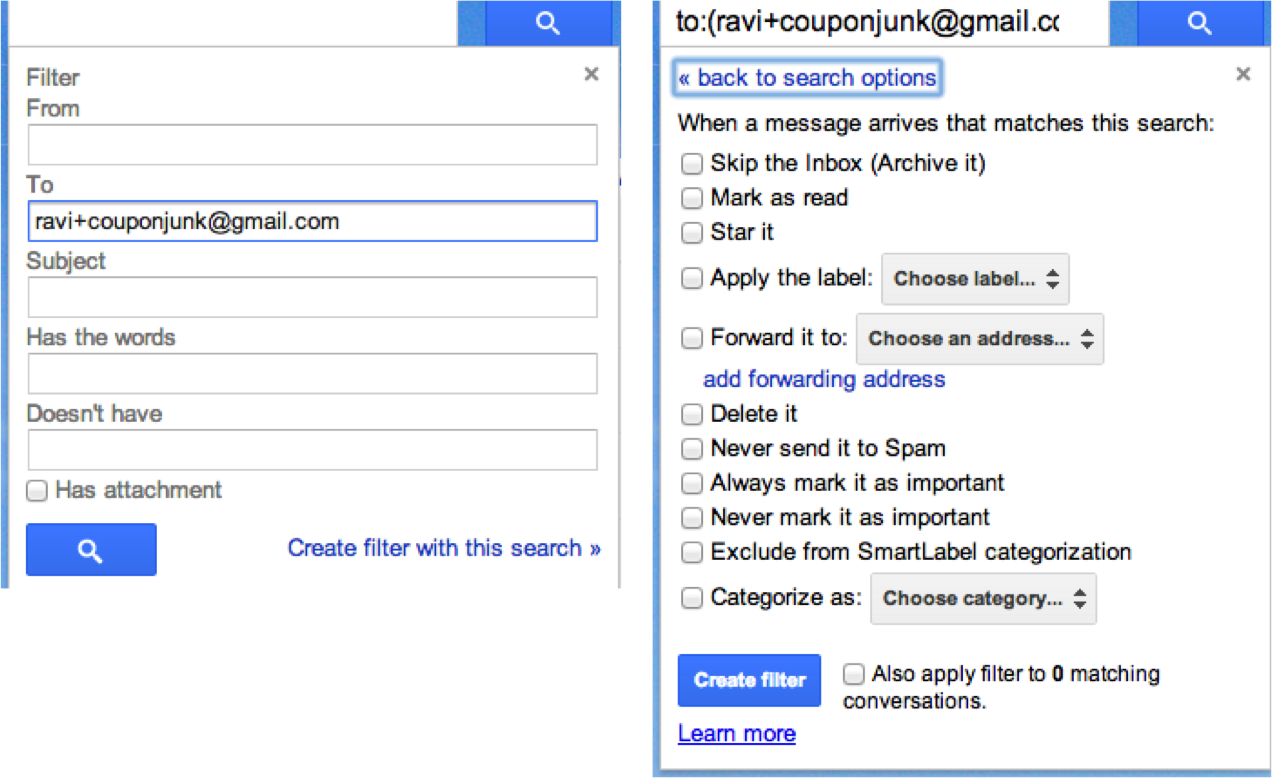Open the Choose category dropdown
Viewport: 1272px width, 778px height.
pyautogui.click(x=984, y=599)
